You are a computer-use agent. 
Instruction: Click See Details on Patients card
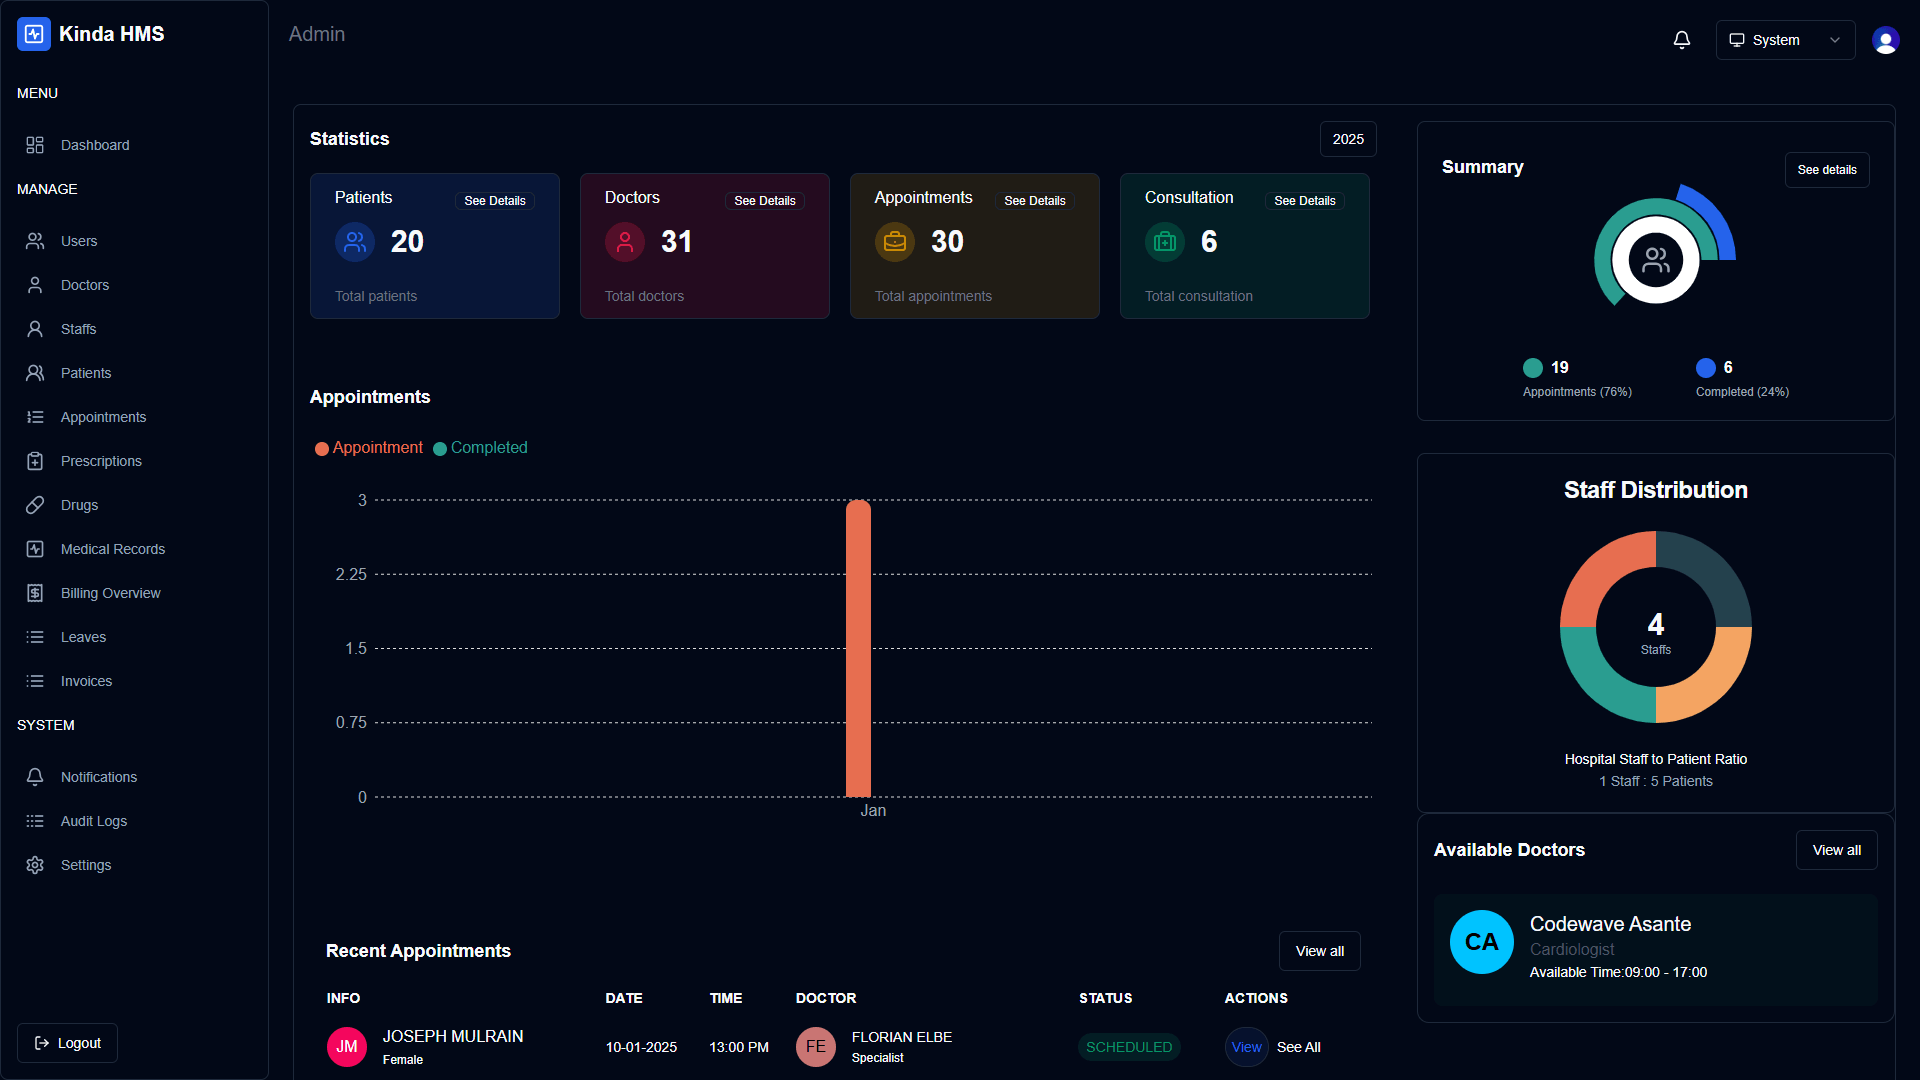(494, 201)
